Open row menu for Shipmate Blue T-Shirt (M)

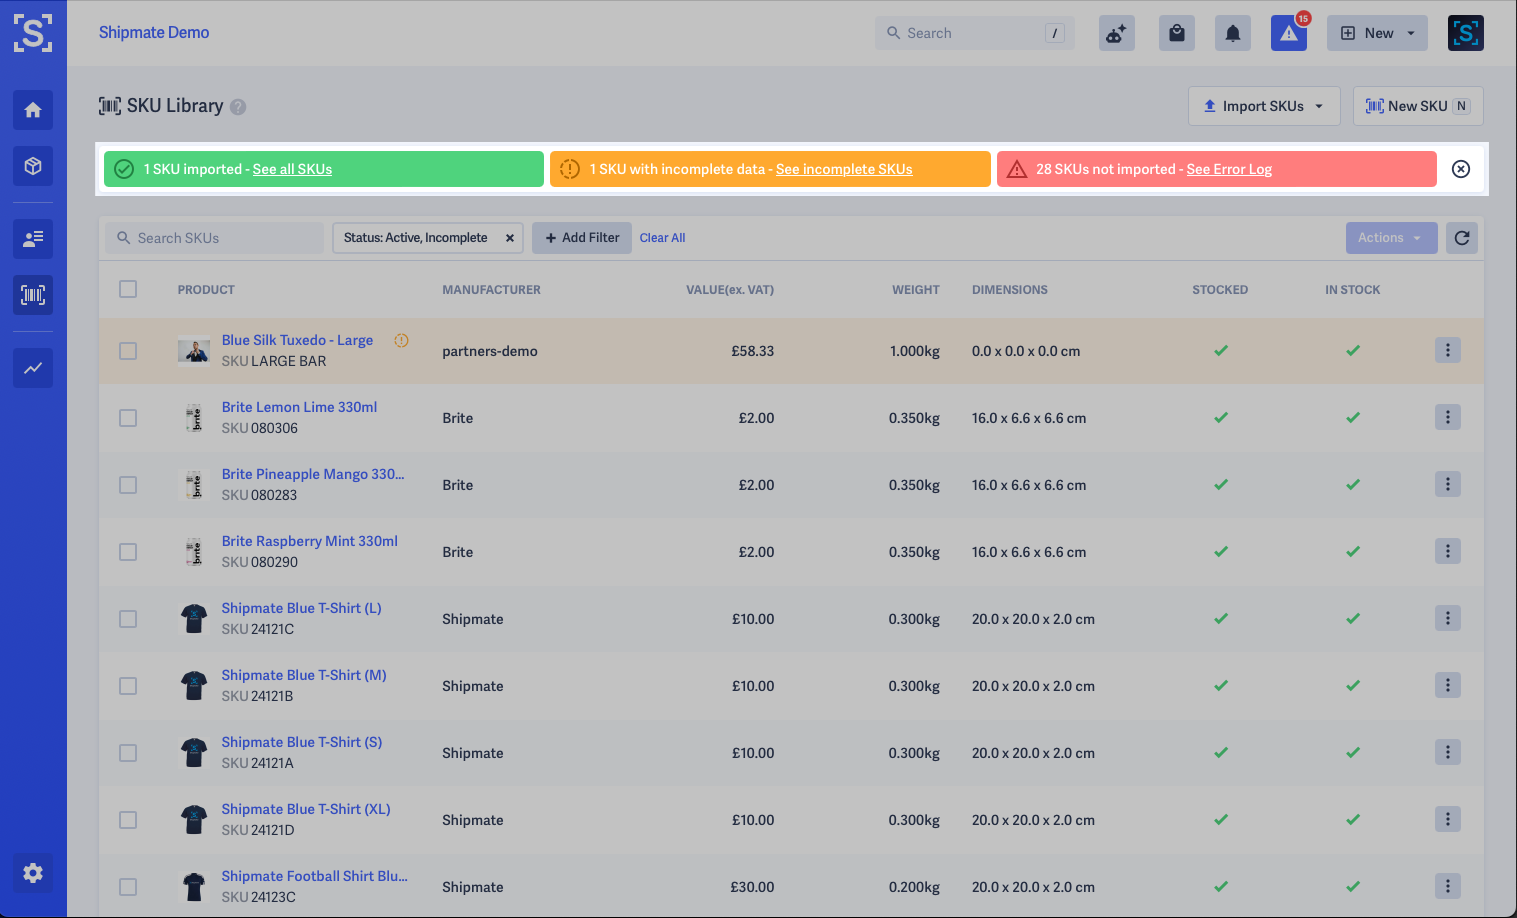[x=1447, y=685]
